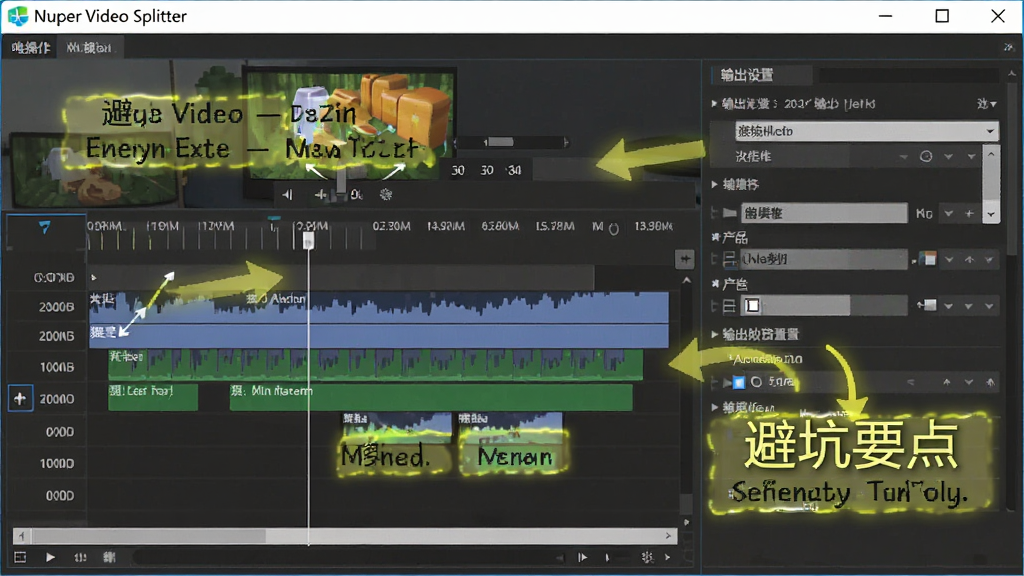
Task: Select the round radio button beside blue checkbox
Action: [x=756, y=382]
